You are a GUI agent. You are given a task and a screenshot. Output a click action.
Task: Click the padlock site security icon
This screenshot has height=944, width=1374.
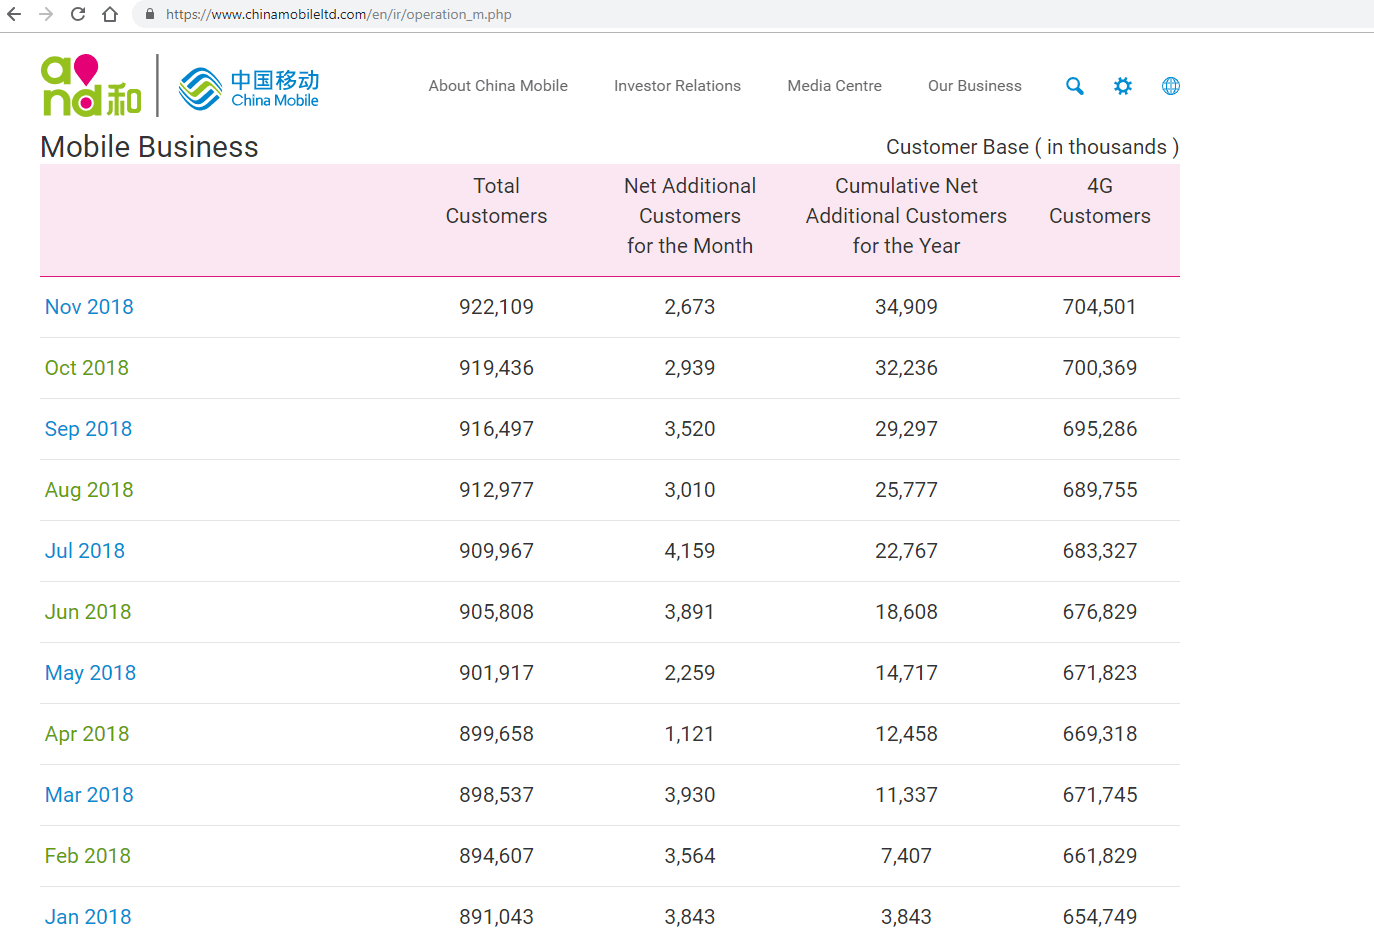click(150, 14)
